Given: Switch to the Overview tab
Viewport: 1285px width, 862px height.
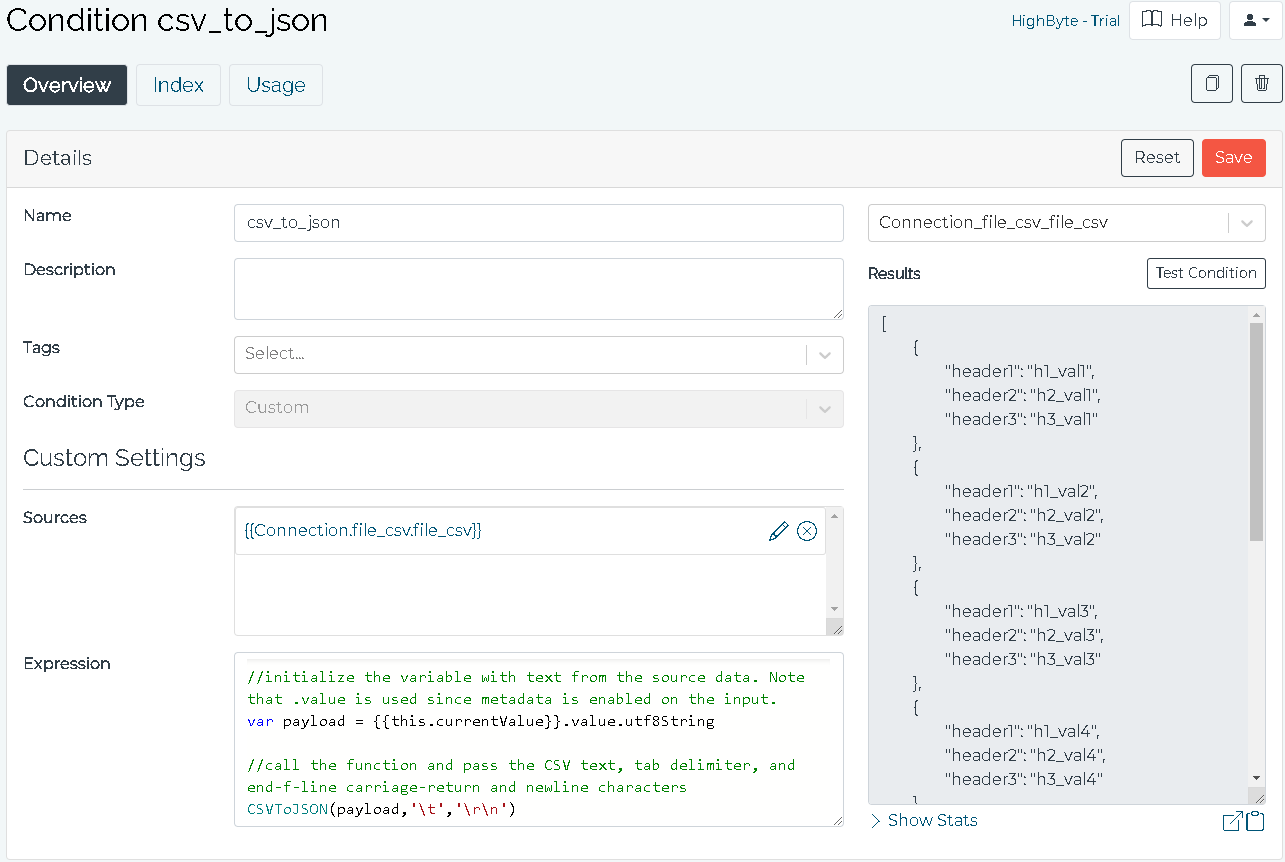Looking at the screenshot, I should tap(67, 85).
